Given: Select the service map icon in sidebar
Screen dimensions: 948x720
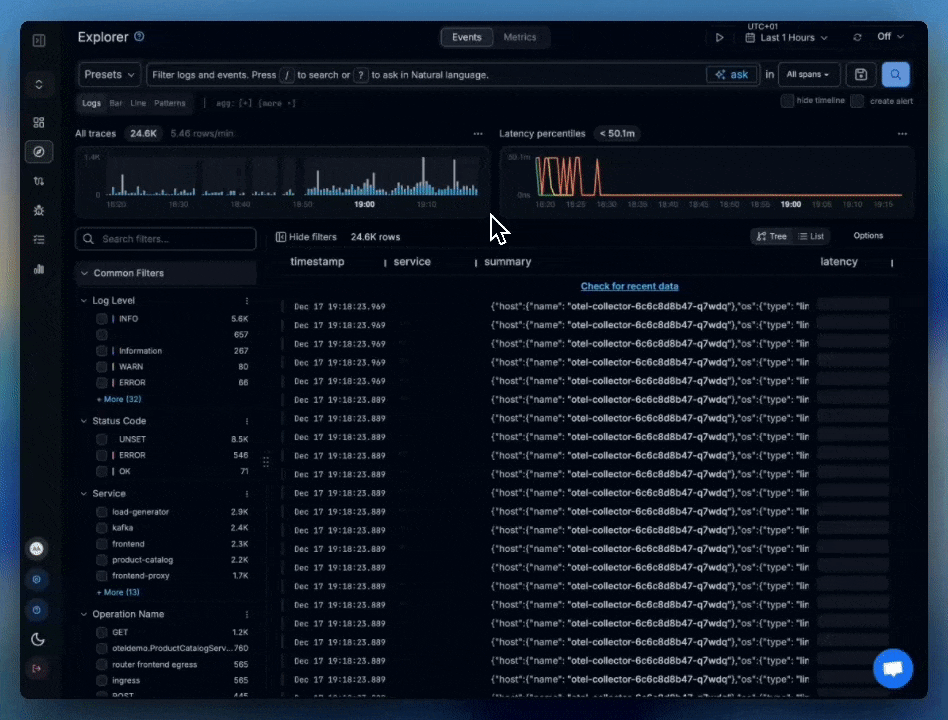Looking at the screenshot, I should [38, 181].
